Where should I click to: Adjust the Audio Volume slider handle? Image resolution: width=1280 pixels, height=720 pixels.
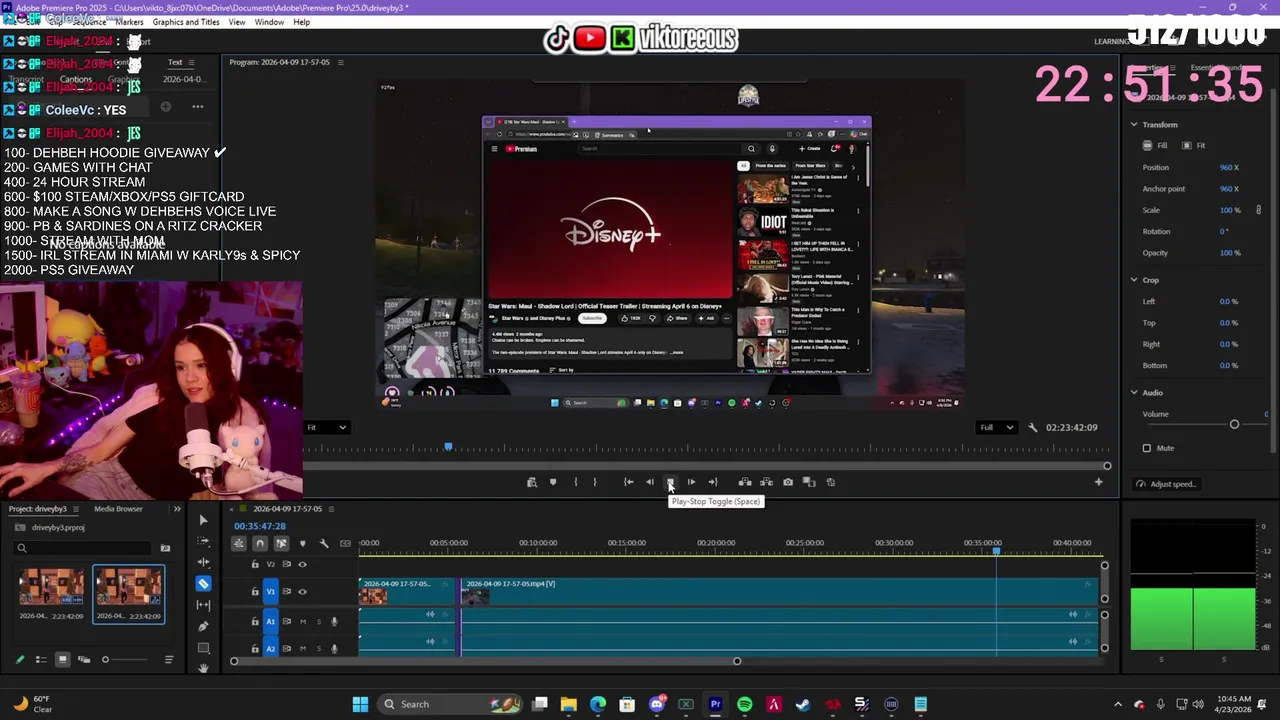tap(1234, 425)
